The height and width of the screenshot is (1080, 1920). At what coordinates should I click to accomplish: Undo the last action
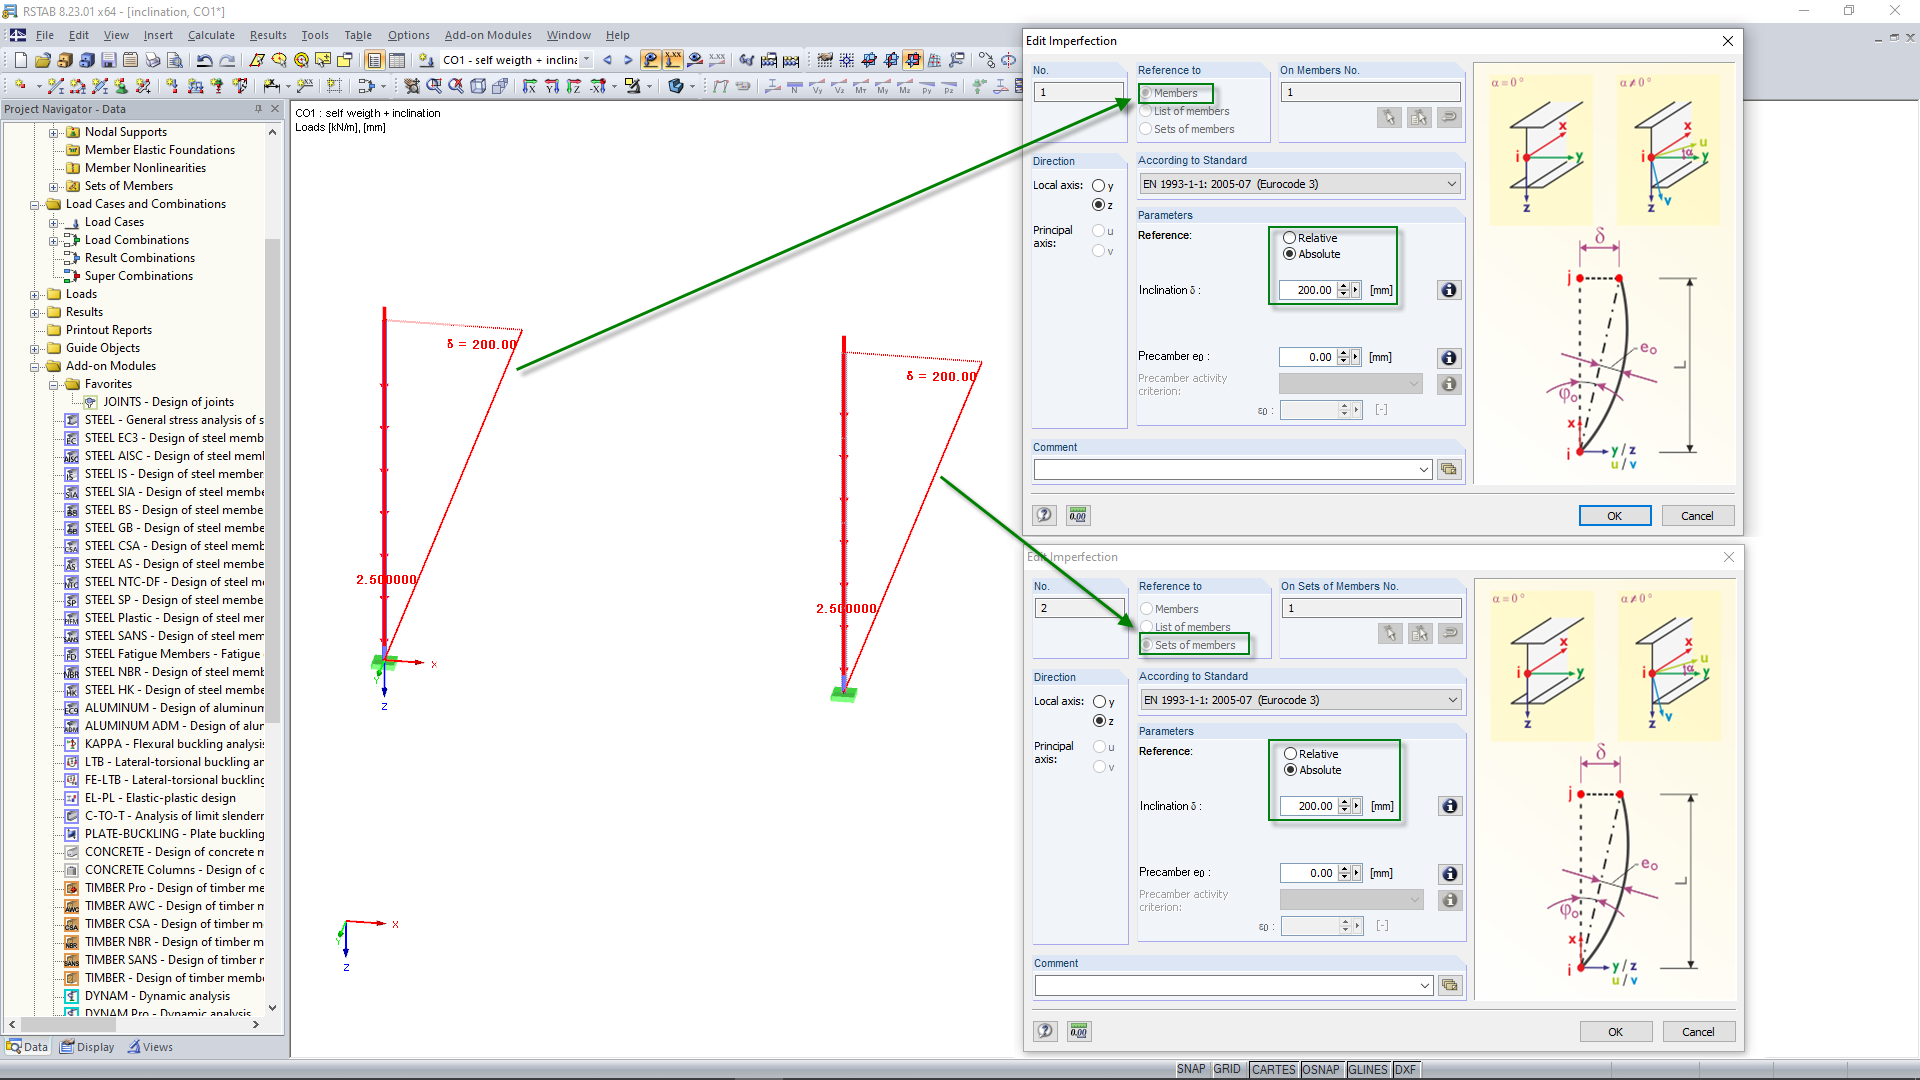[205, 60]
